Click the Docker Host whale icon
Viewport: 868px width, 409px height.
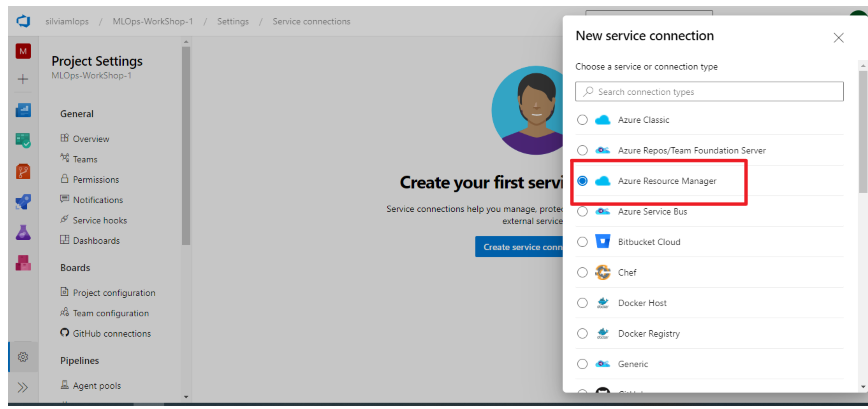coord(602,303)
